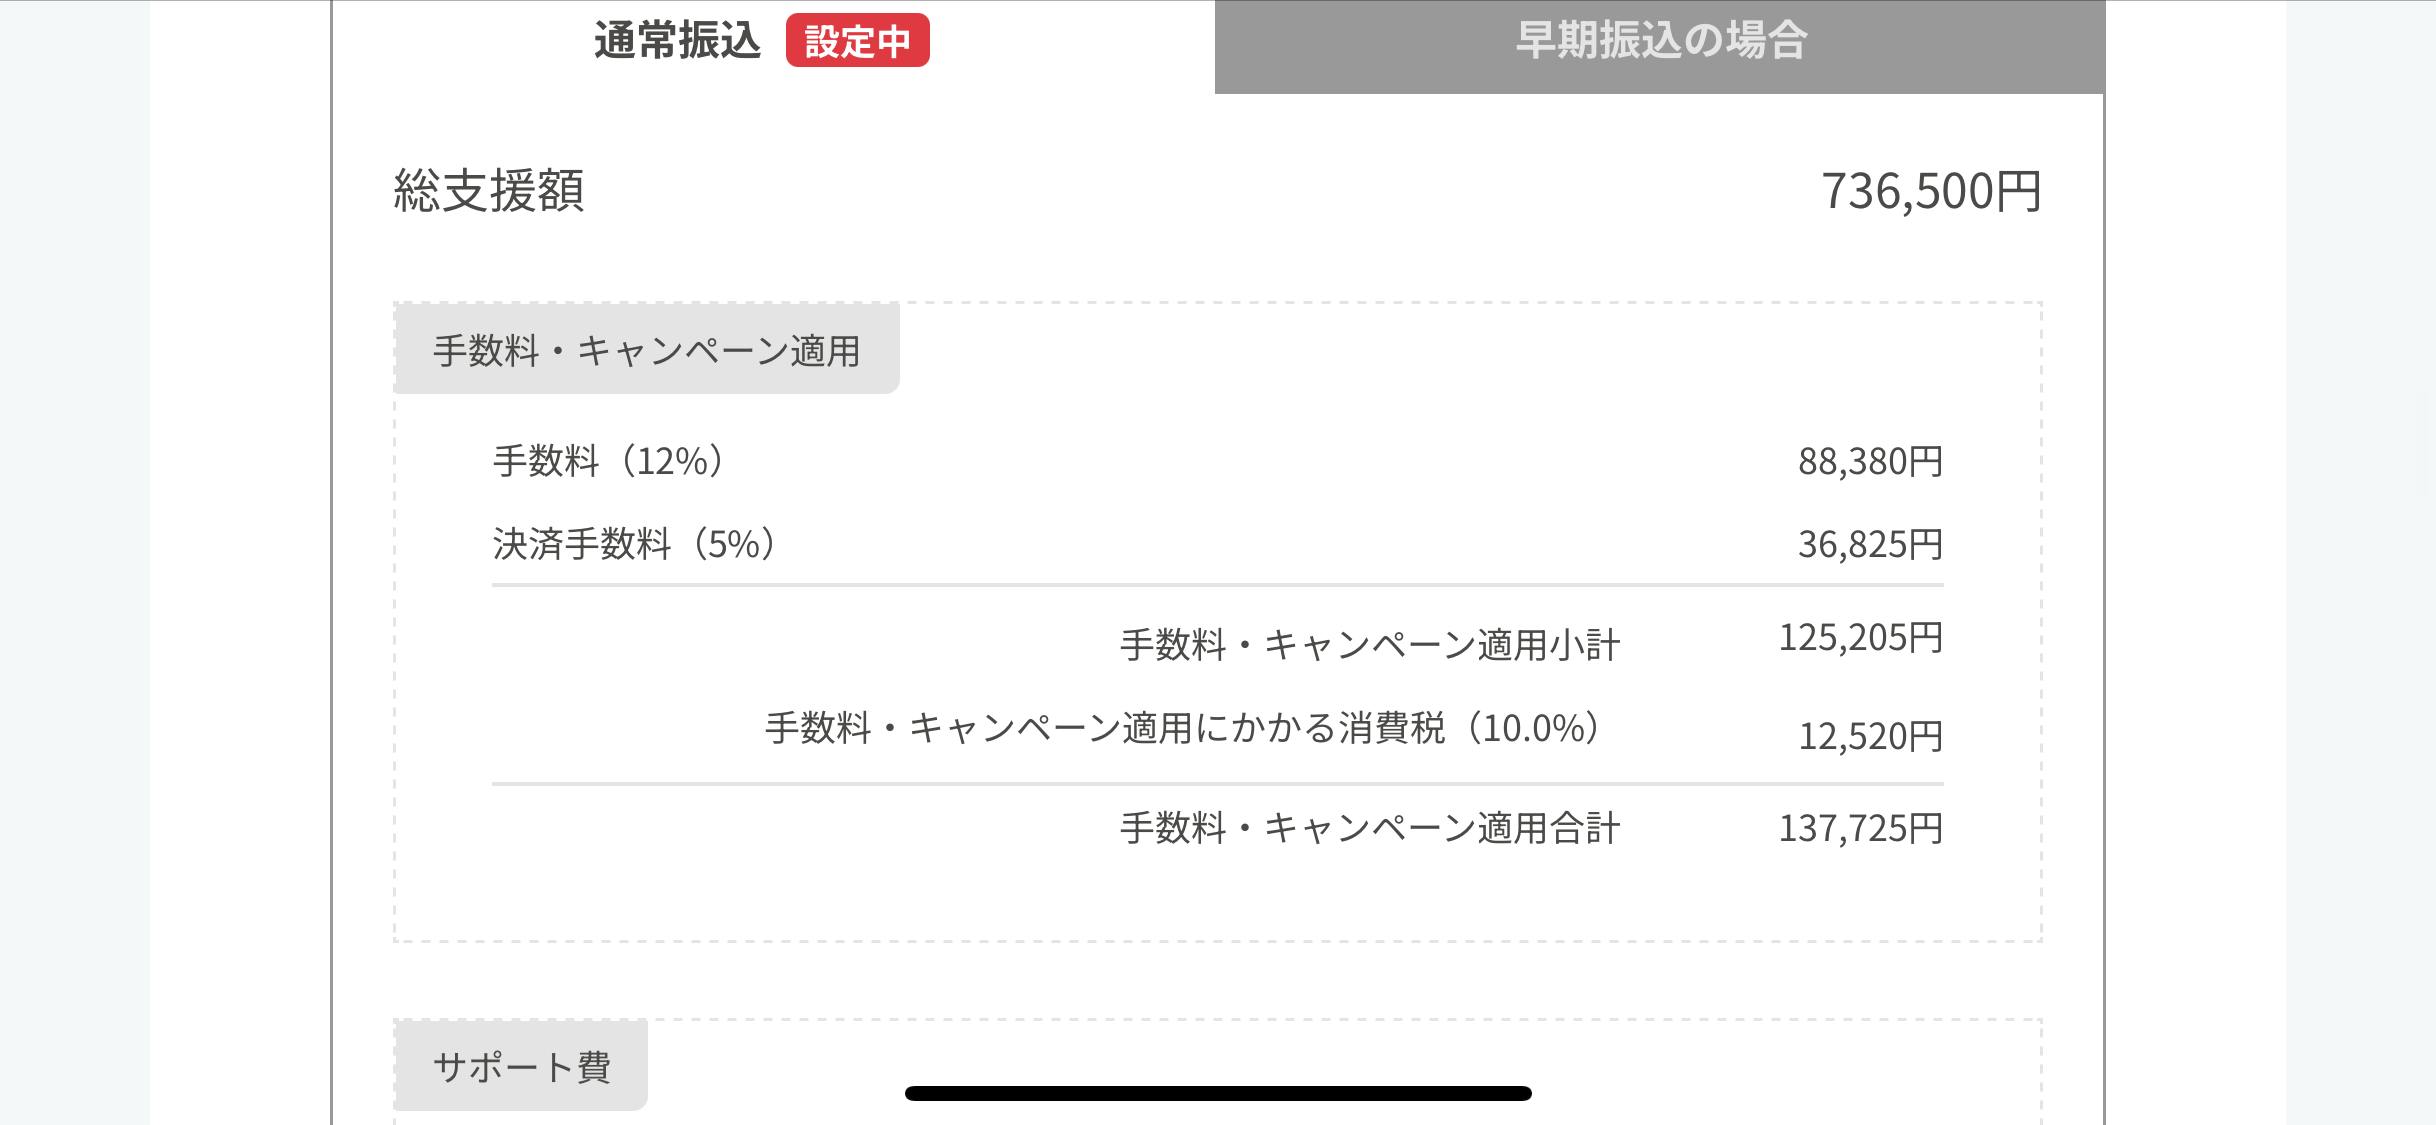Click the red 設定中 badge
The height and width of the screenshot is (1125, 2436).
pos(857,41)
